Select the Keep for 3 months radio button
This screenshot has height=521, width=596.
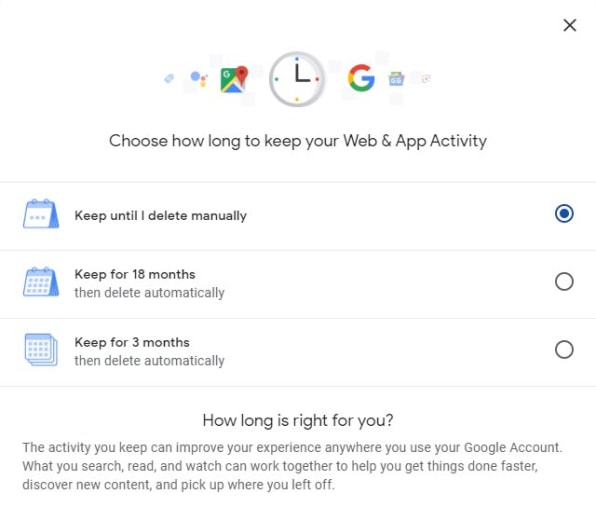click(564, 350)
